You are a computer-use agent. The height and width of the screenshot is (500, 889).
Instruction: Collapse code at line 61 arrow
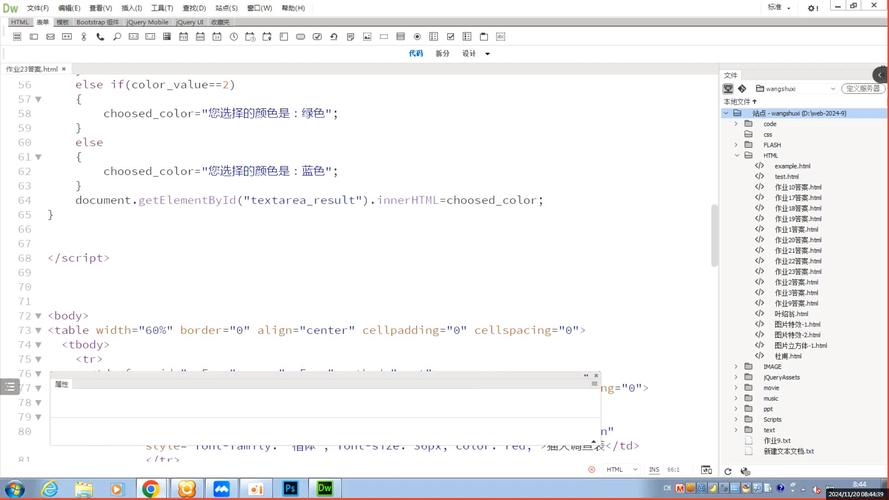[39, 157]
